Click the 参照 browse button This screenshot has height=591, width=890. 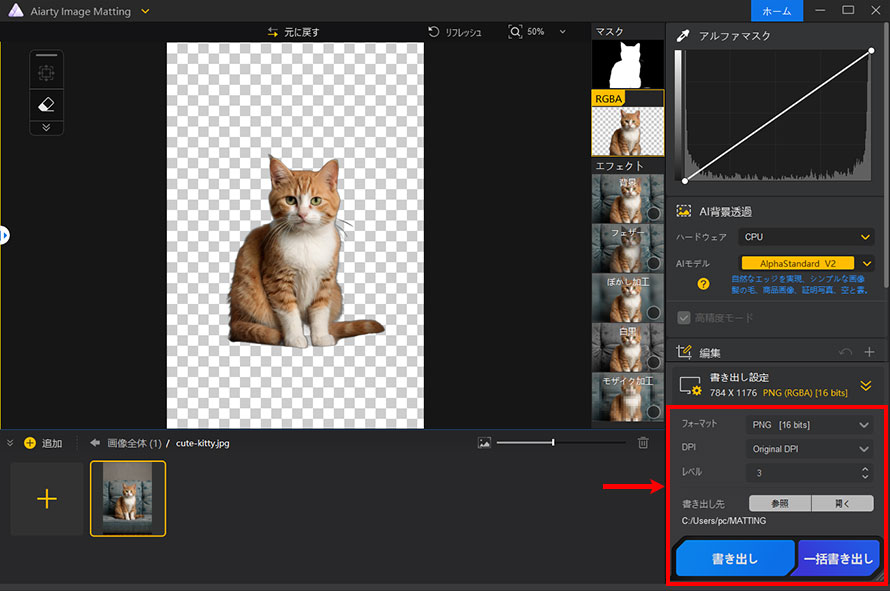[x=780, y=504]
